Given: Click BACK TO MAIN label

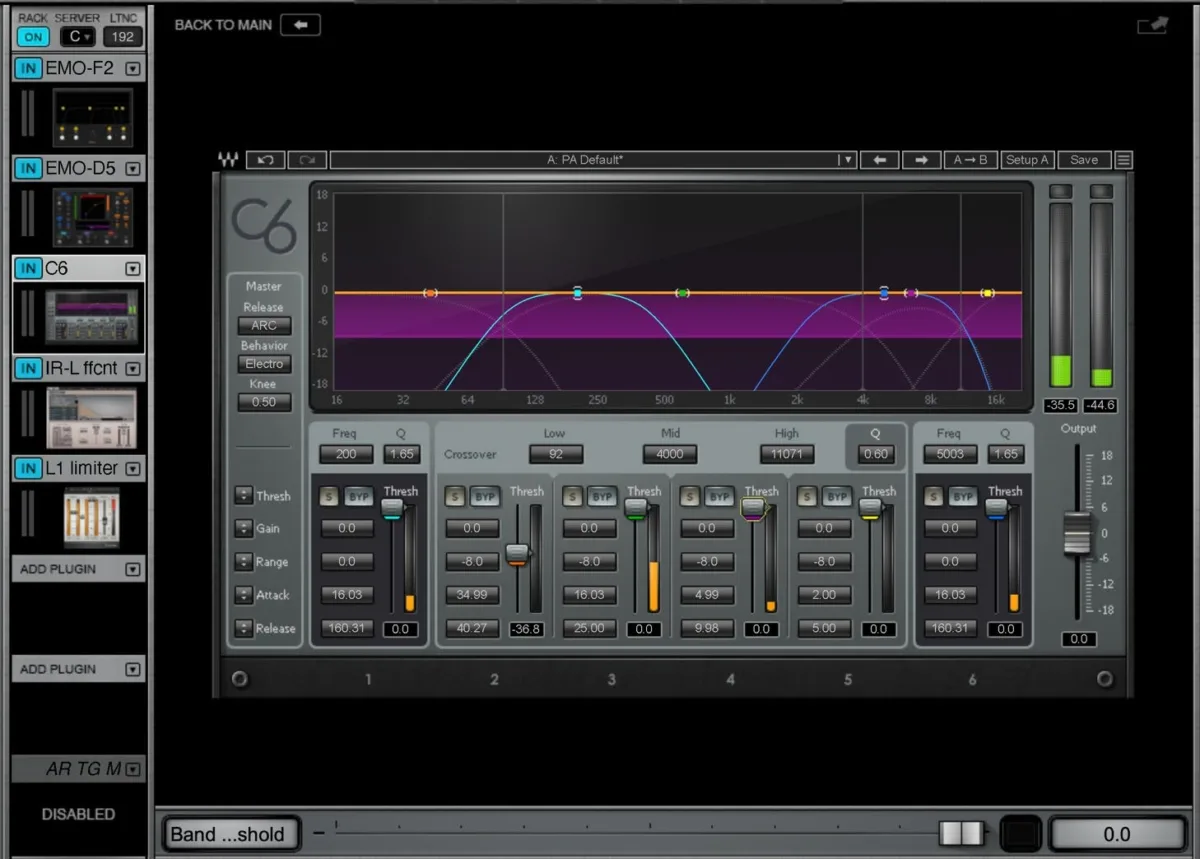Looking at the screenshot, I should (x=223, y=25).
